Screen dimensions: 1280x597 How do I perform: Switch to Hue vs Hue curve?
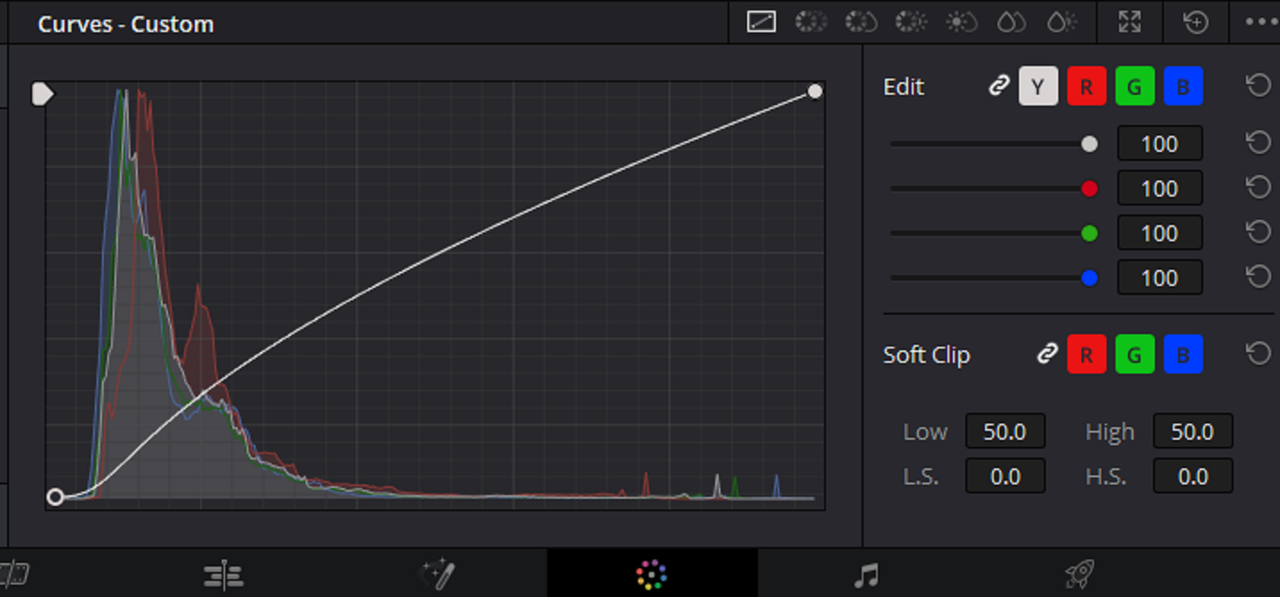[x=810, y=22]
